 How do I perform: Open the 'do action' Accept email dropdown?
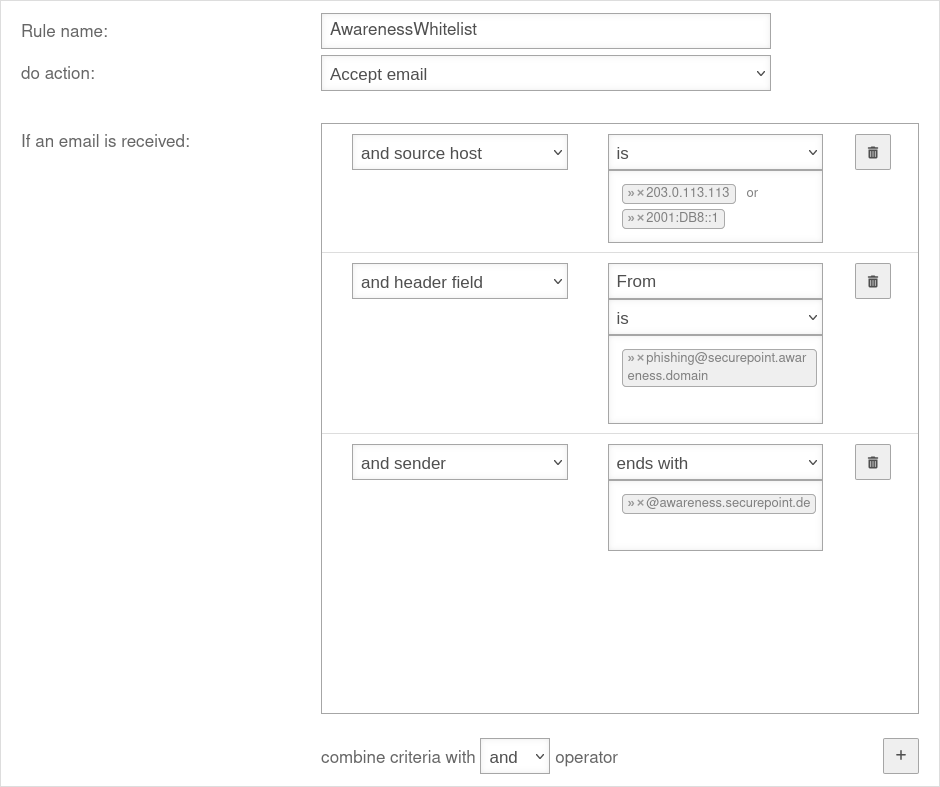pos(545,73)
